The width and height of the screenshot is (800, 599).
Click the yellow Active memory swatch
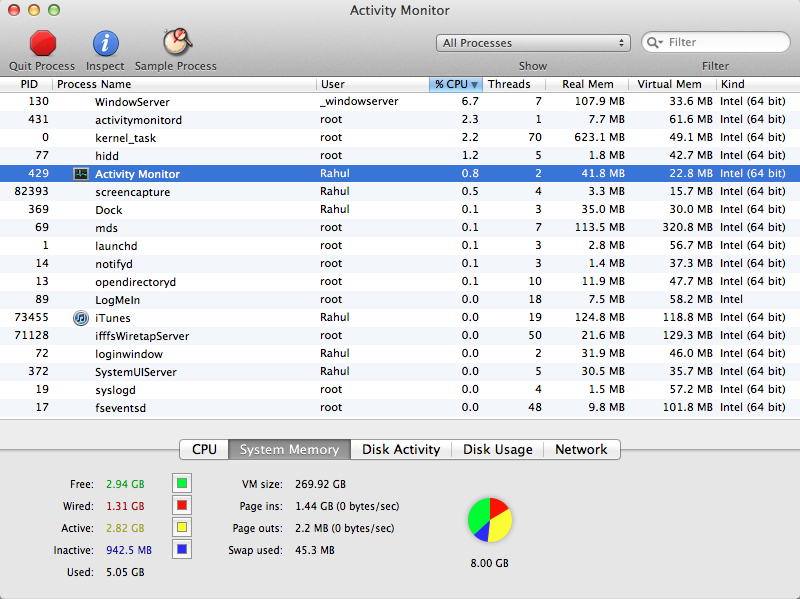point(182,528)
